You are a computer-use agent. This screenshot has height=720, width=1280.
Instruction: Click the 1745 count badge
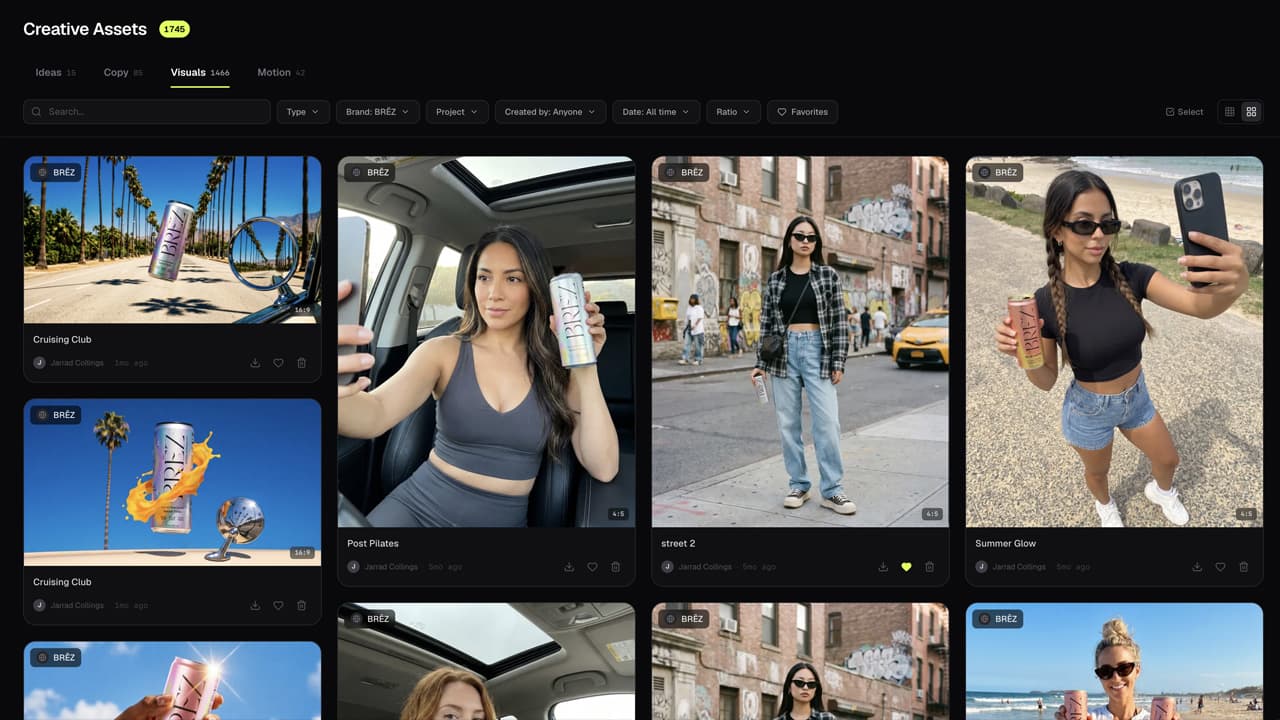point(175,29)
